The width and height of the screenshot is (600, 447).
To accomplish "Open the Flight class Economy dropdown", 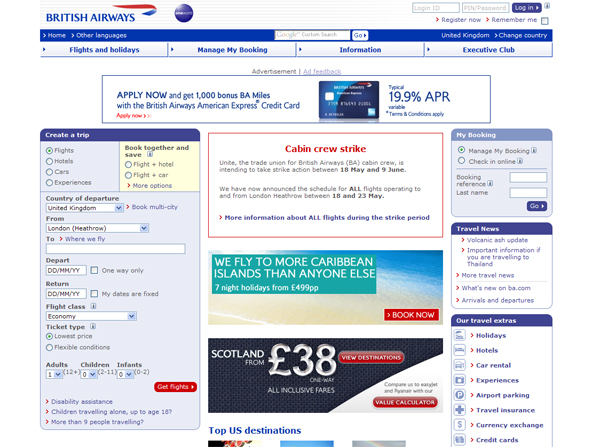I will [x=91, y=316].
